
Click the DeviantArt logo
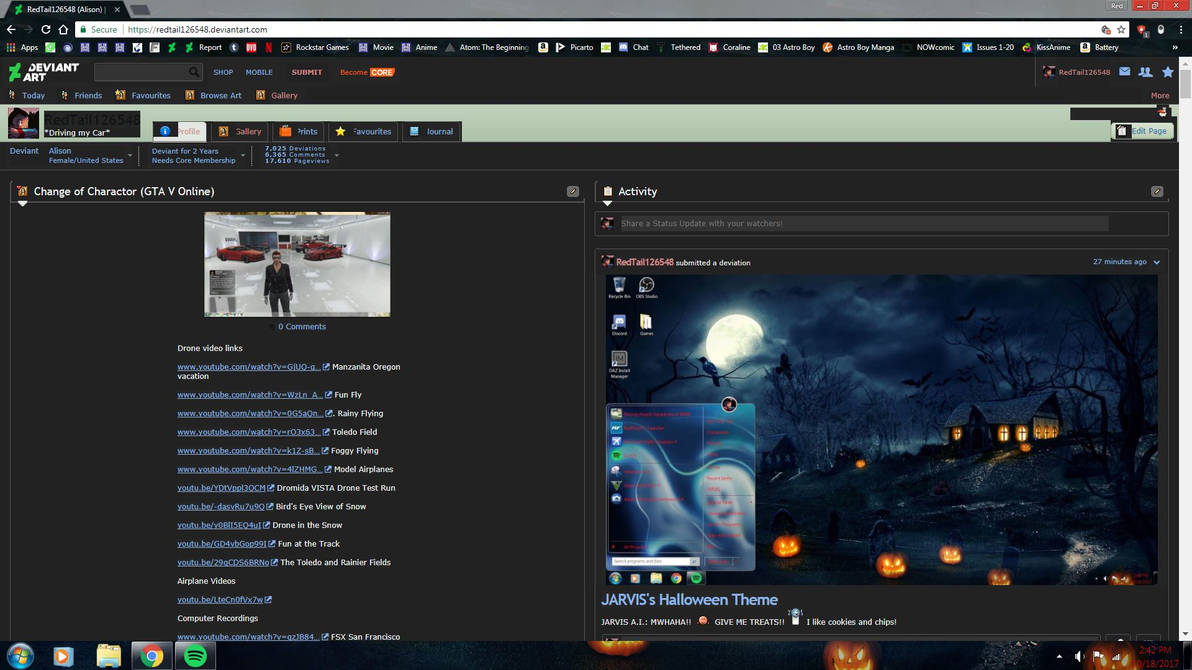pyautogui.click(x=43, y=72)
